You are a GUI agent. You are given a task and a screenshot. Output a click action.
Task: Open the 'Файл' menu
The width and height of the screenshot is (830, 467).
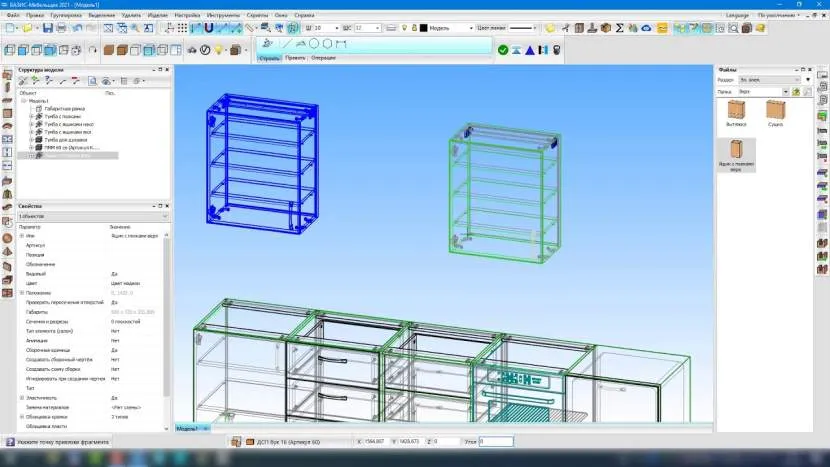[x=11, y=17]
